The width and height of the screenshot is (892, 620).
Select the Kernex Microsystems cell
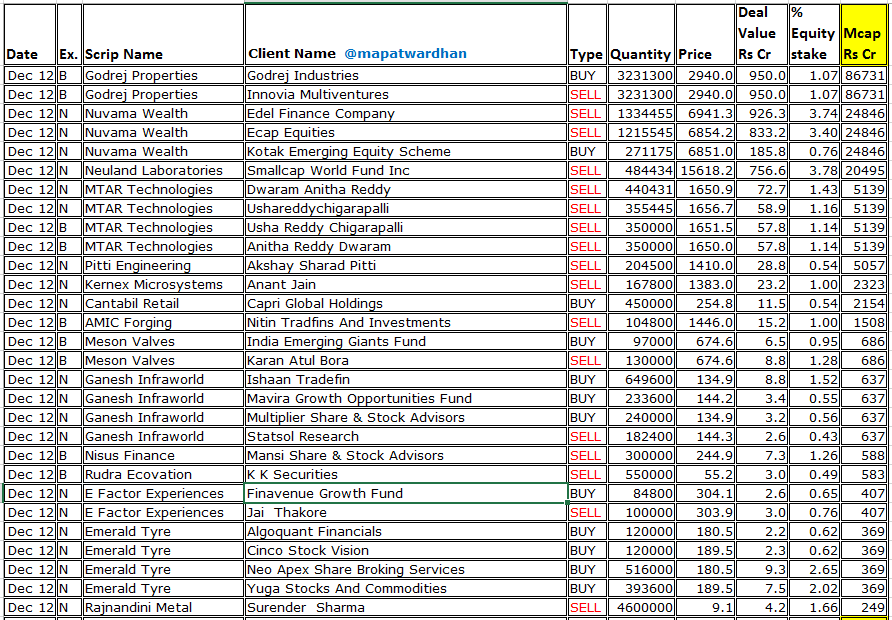pyautogui.click(x=163, y=284)
